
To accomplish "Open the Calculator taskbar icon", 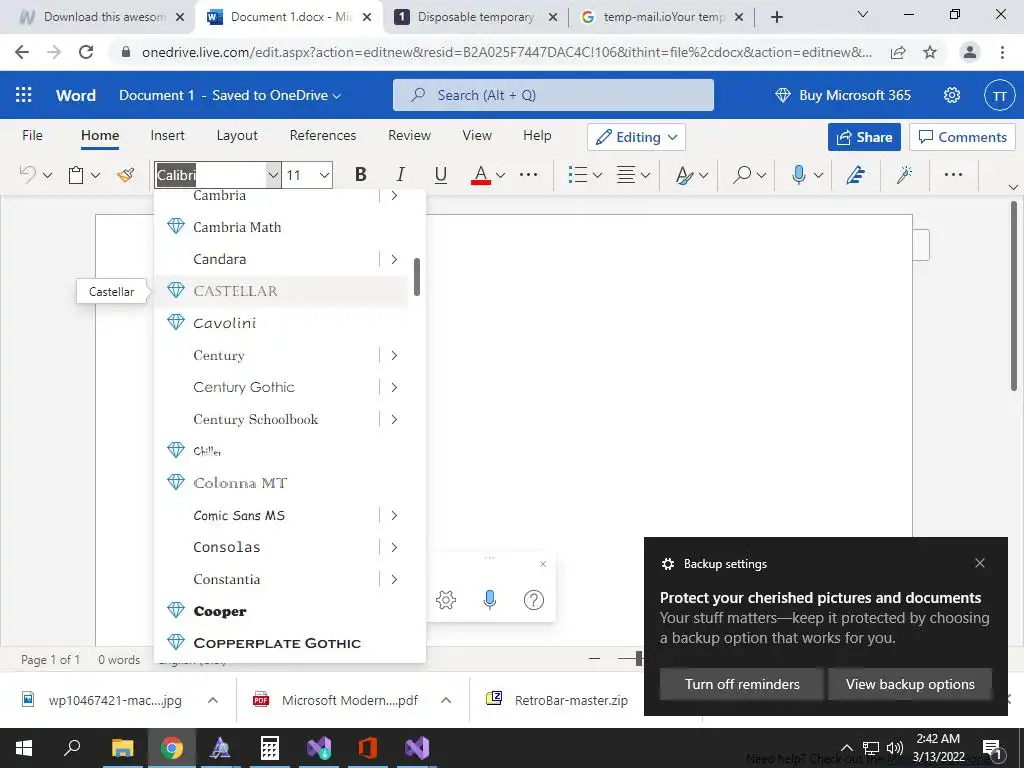I will click(270, 748).
